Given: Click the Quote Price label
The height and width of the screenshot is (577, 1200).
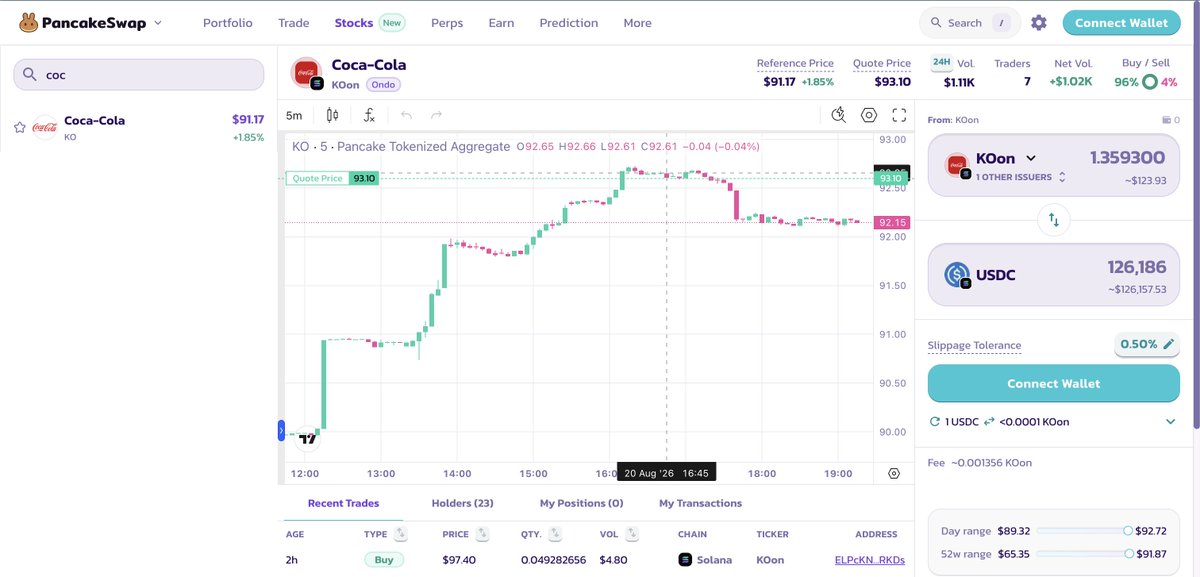Looking at the screenshot, I should pos(882,63).
